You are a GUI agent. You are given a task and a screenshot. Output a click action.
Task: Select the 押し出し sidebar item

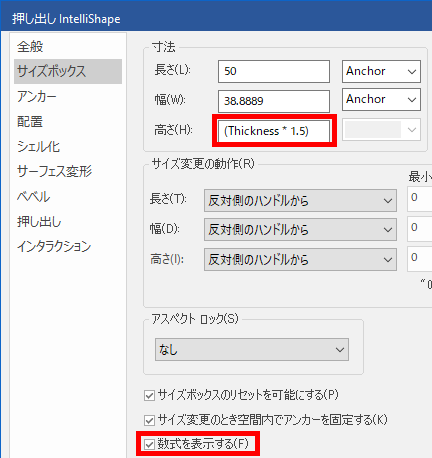click(x=39, y=222)
